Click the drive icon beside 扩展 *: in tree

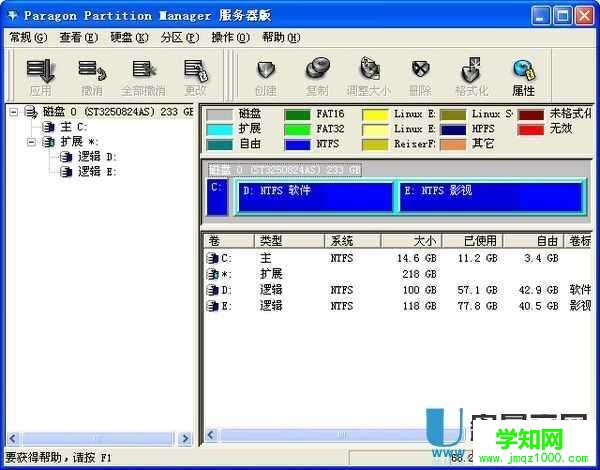coord(48,142)
